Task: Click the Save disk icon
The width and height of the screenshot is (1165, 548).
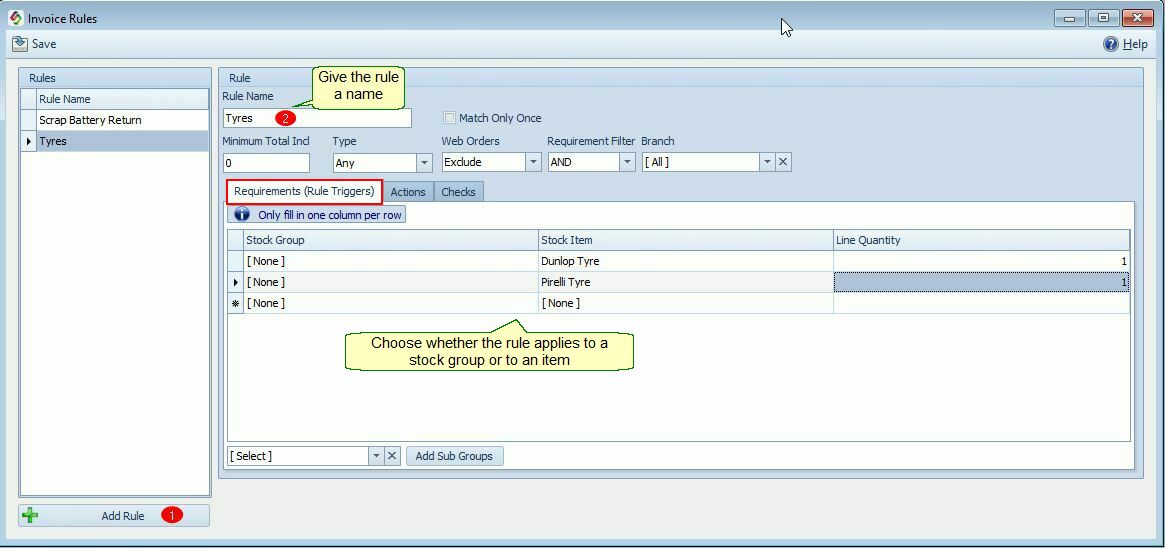Action: (19, 44)
